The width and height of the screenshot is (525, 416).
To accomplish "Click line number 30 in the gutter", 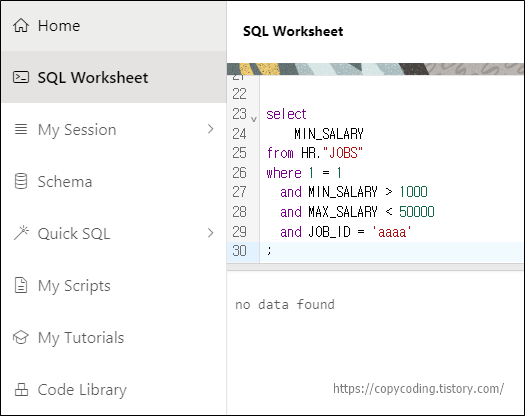I will [239, 251].
